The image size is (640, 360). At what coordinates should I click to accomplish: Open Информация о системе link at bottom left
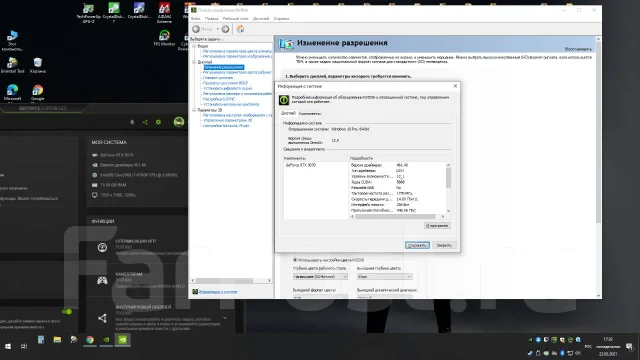(x=218, y=292)
